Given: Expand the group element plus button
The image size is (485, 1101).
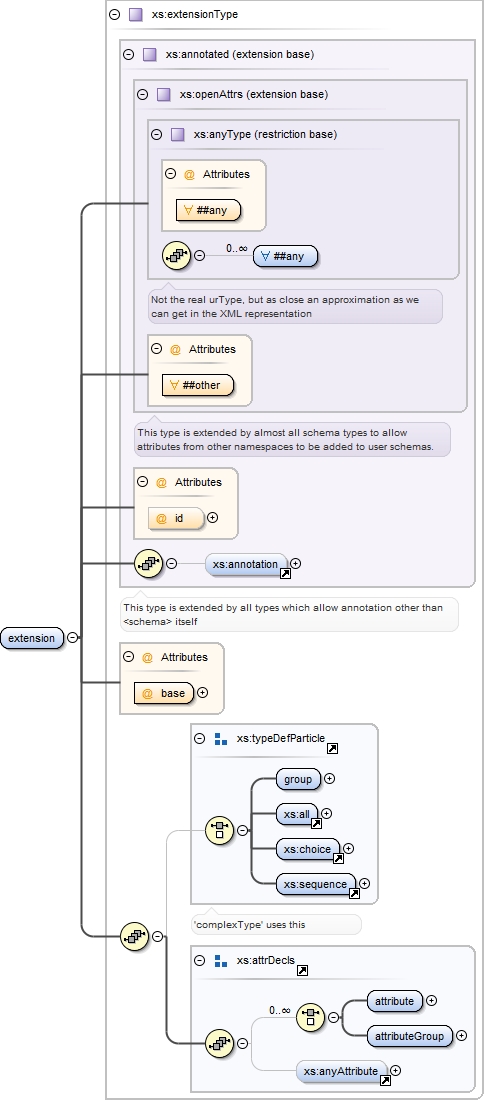Looking at the screenshot, I should 329,779.
